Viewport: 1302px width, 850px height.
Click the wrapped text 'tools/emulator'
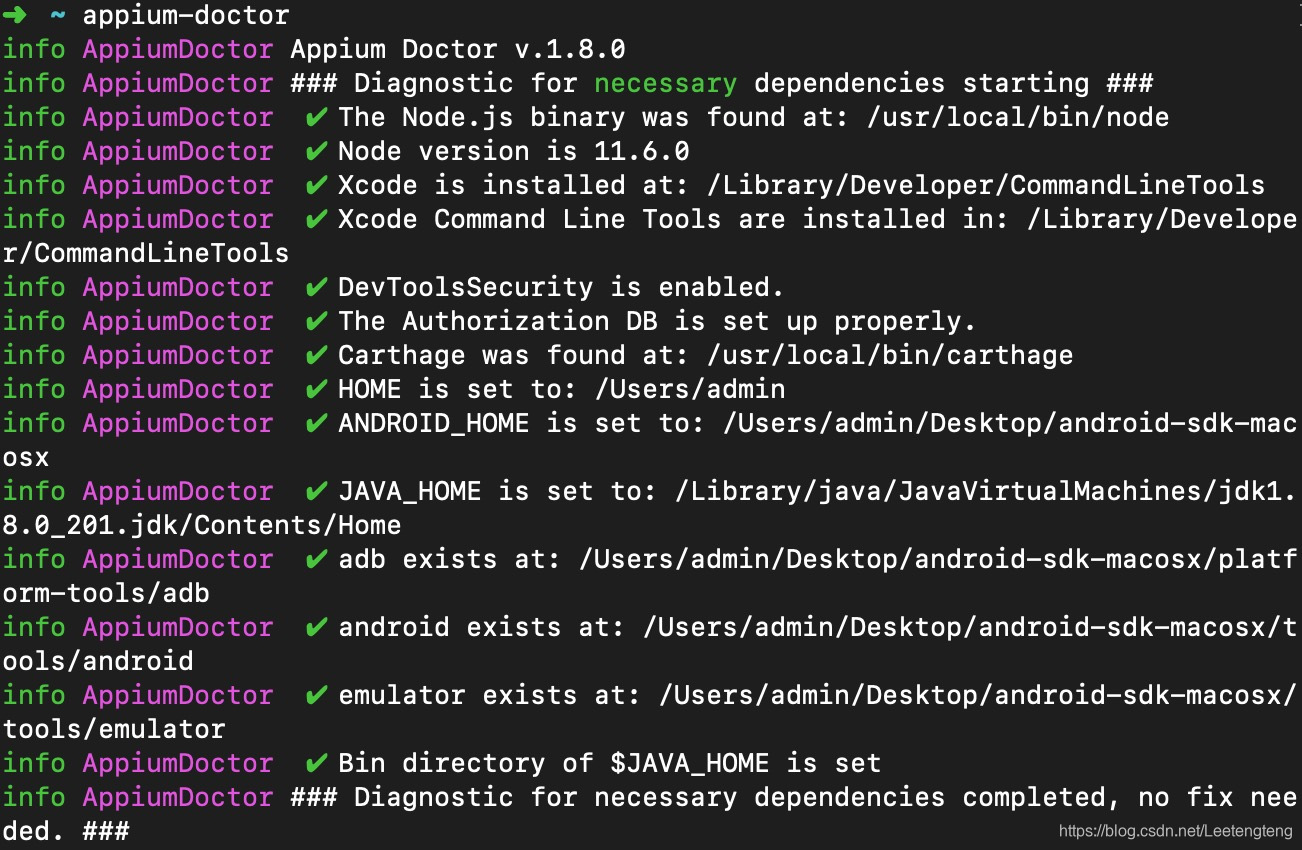tap(114, 730)
